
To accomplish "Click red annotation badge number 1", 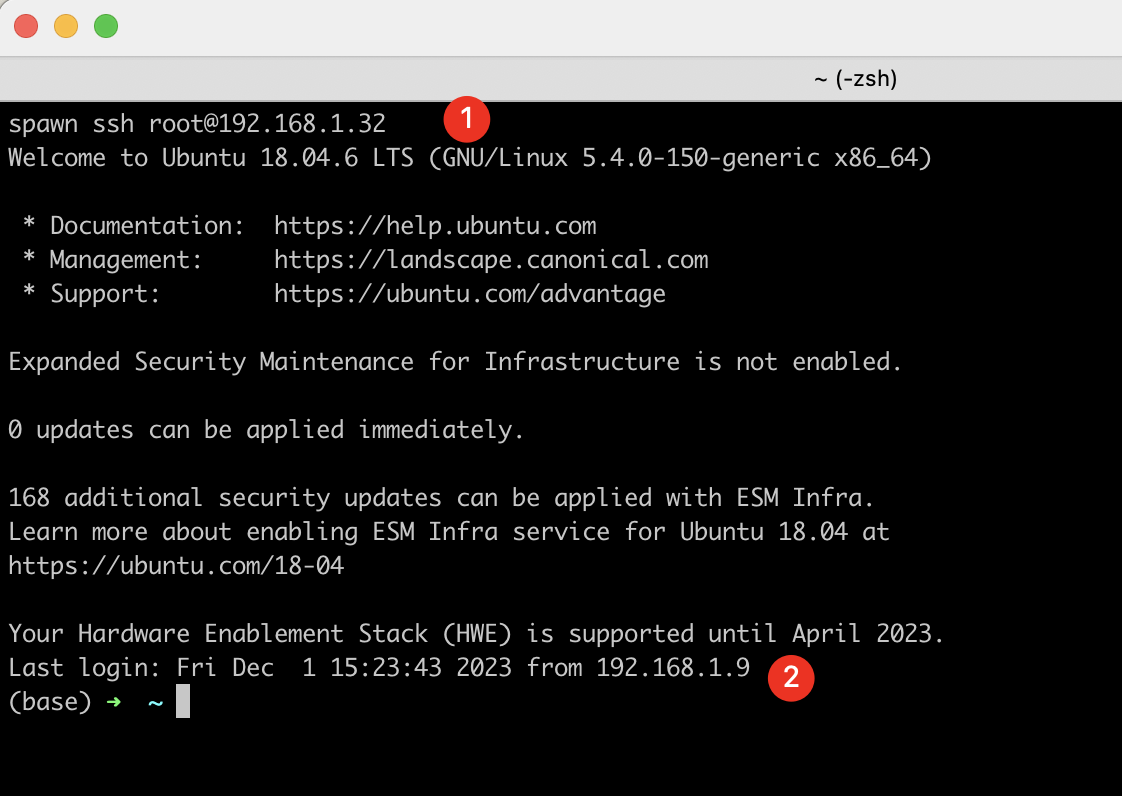I will (467, 120).
